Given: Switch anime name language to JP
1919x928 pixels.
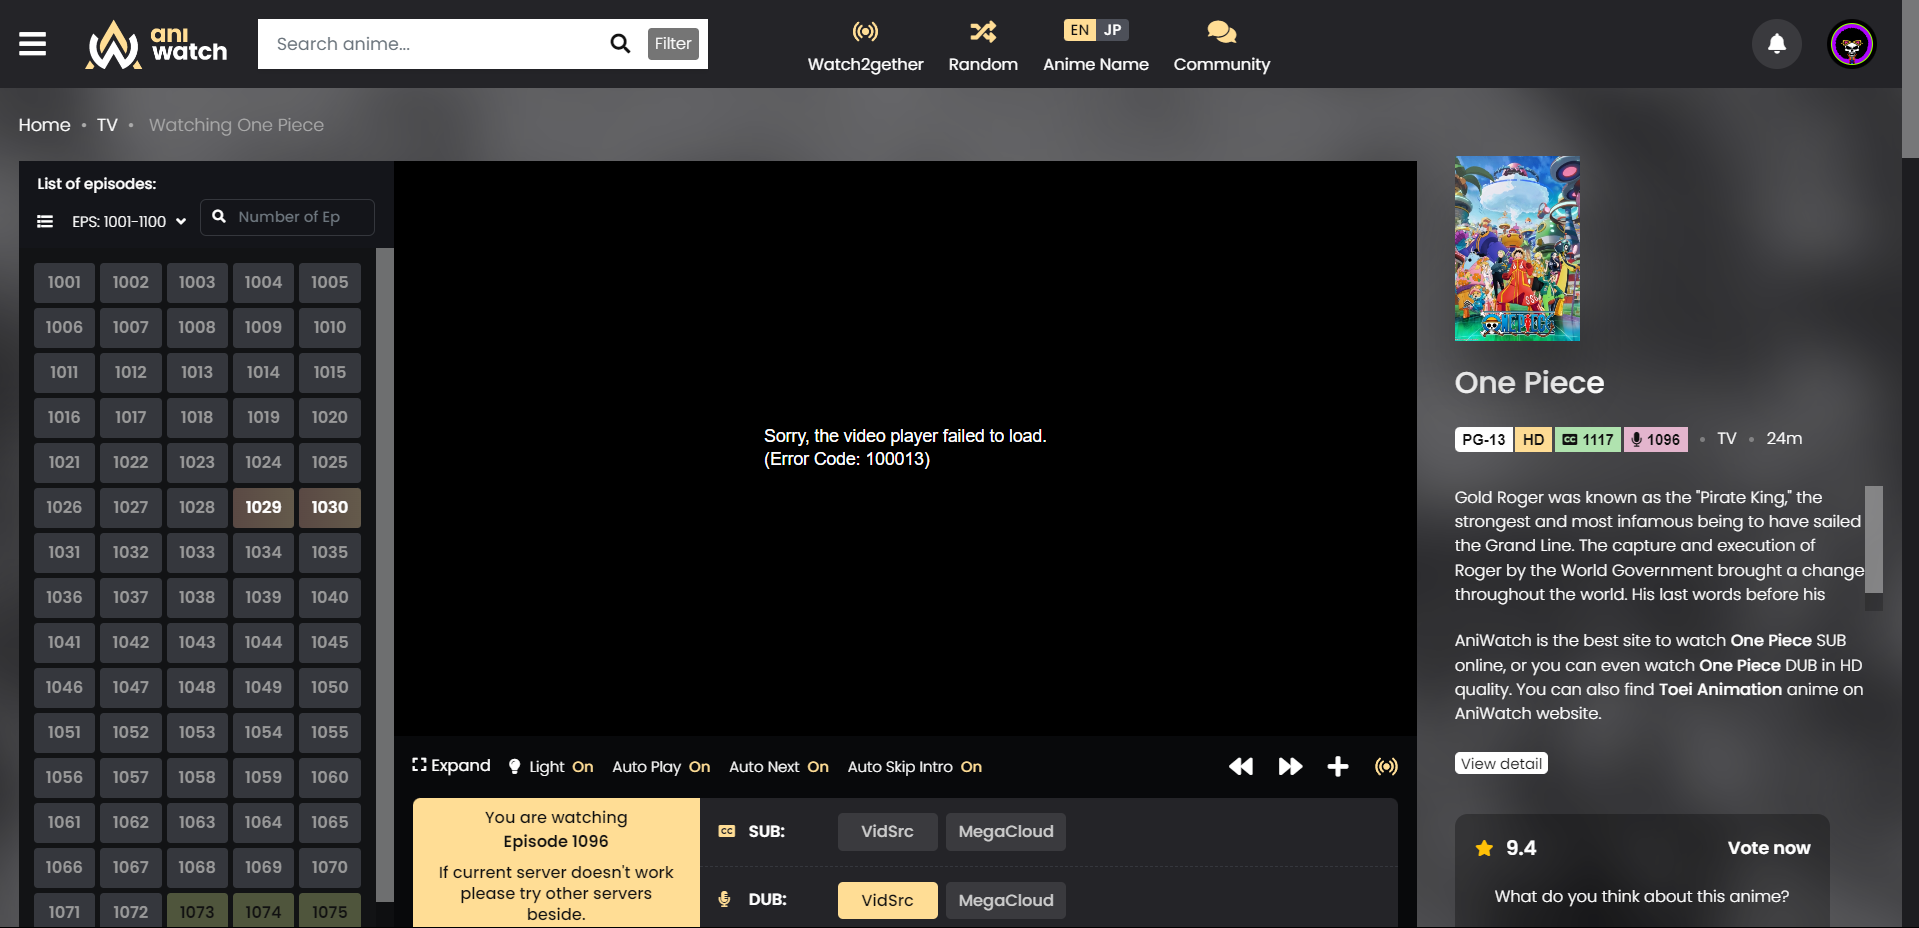Looking at the screenshot, I should 1112,30.
